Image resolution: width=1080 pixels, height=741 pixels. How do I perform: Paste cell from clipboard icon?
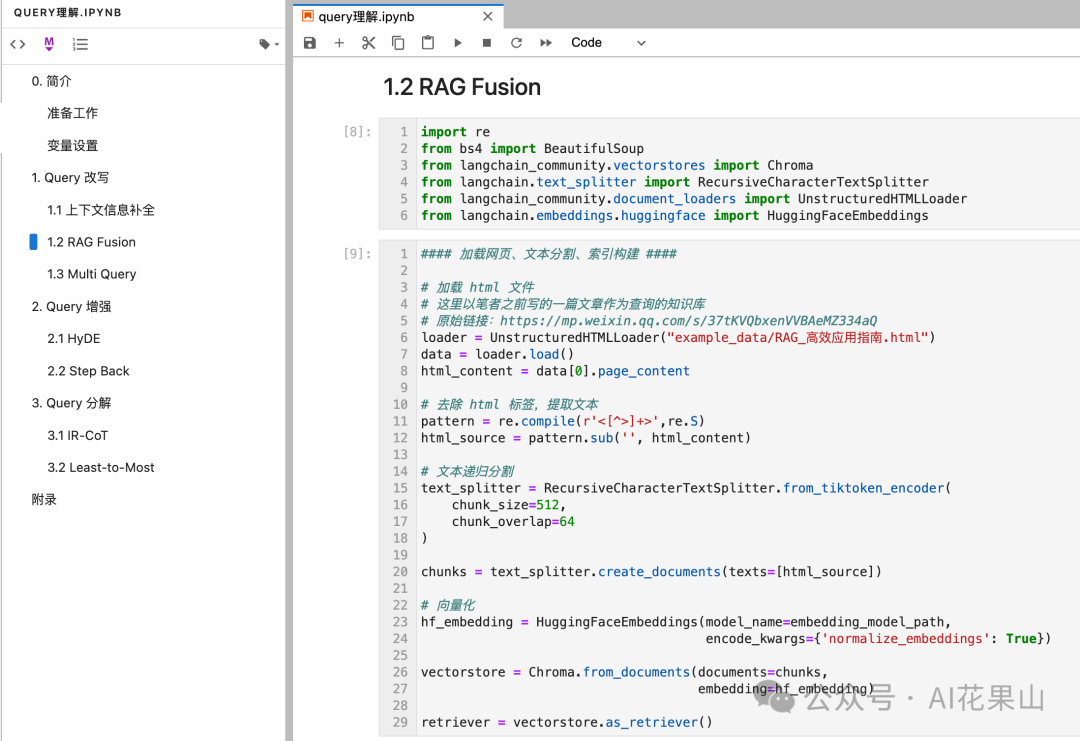click(x=428, y=43)
